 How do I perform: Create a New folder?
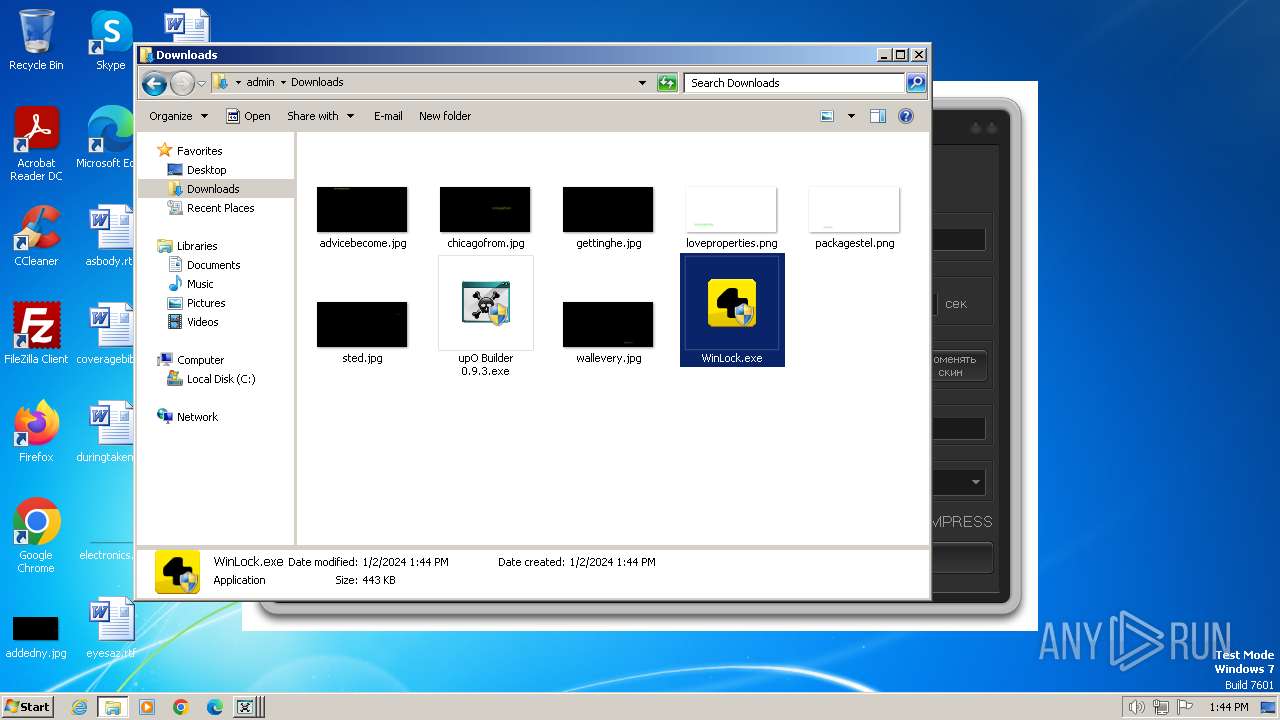coord(445,116)
